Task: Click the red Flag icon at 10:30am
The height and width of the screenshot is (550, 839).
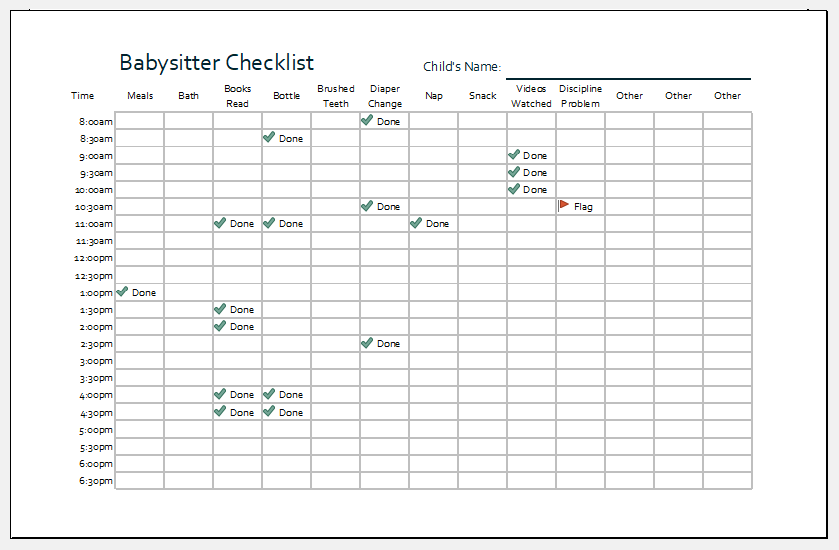Action: [563, 205]
